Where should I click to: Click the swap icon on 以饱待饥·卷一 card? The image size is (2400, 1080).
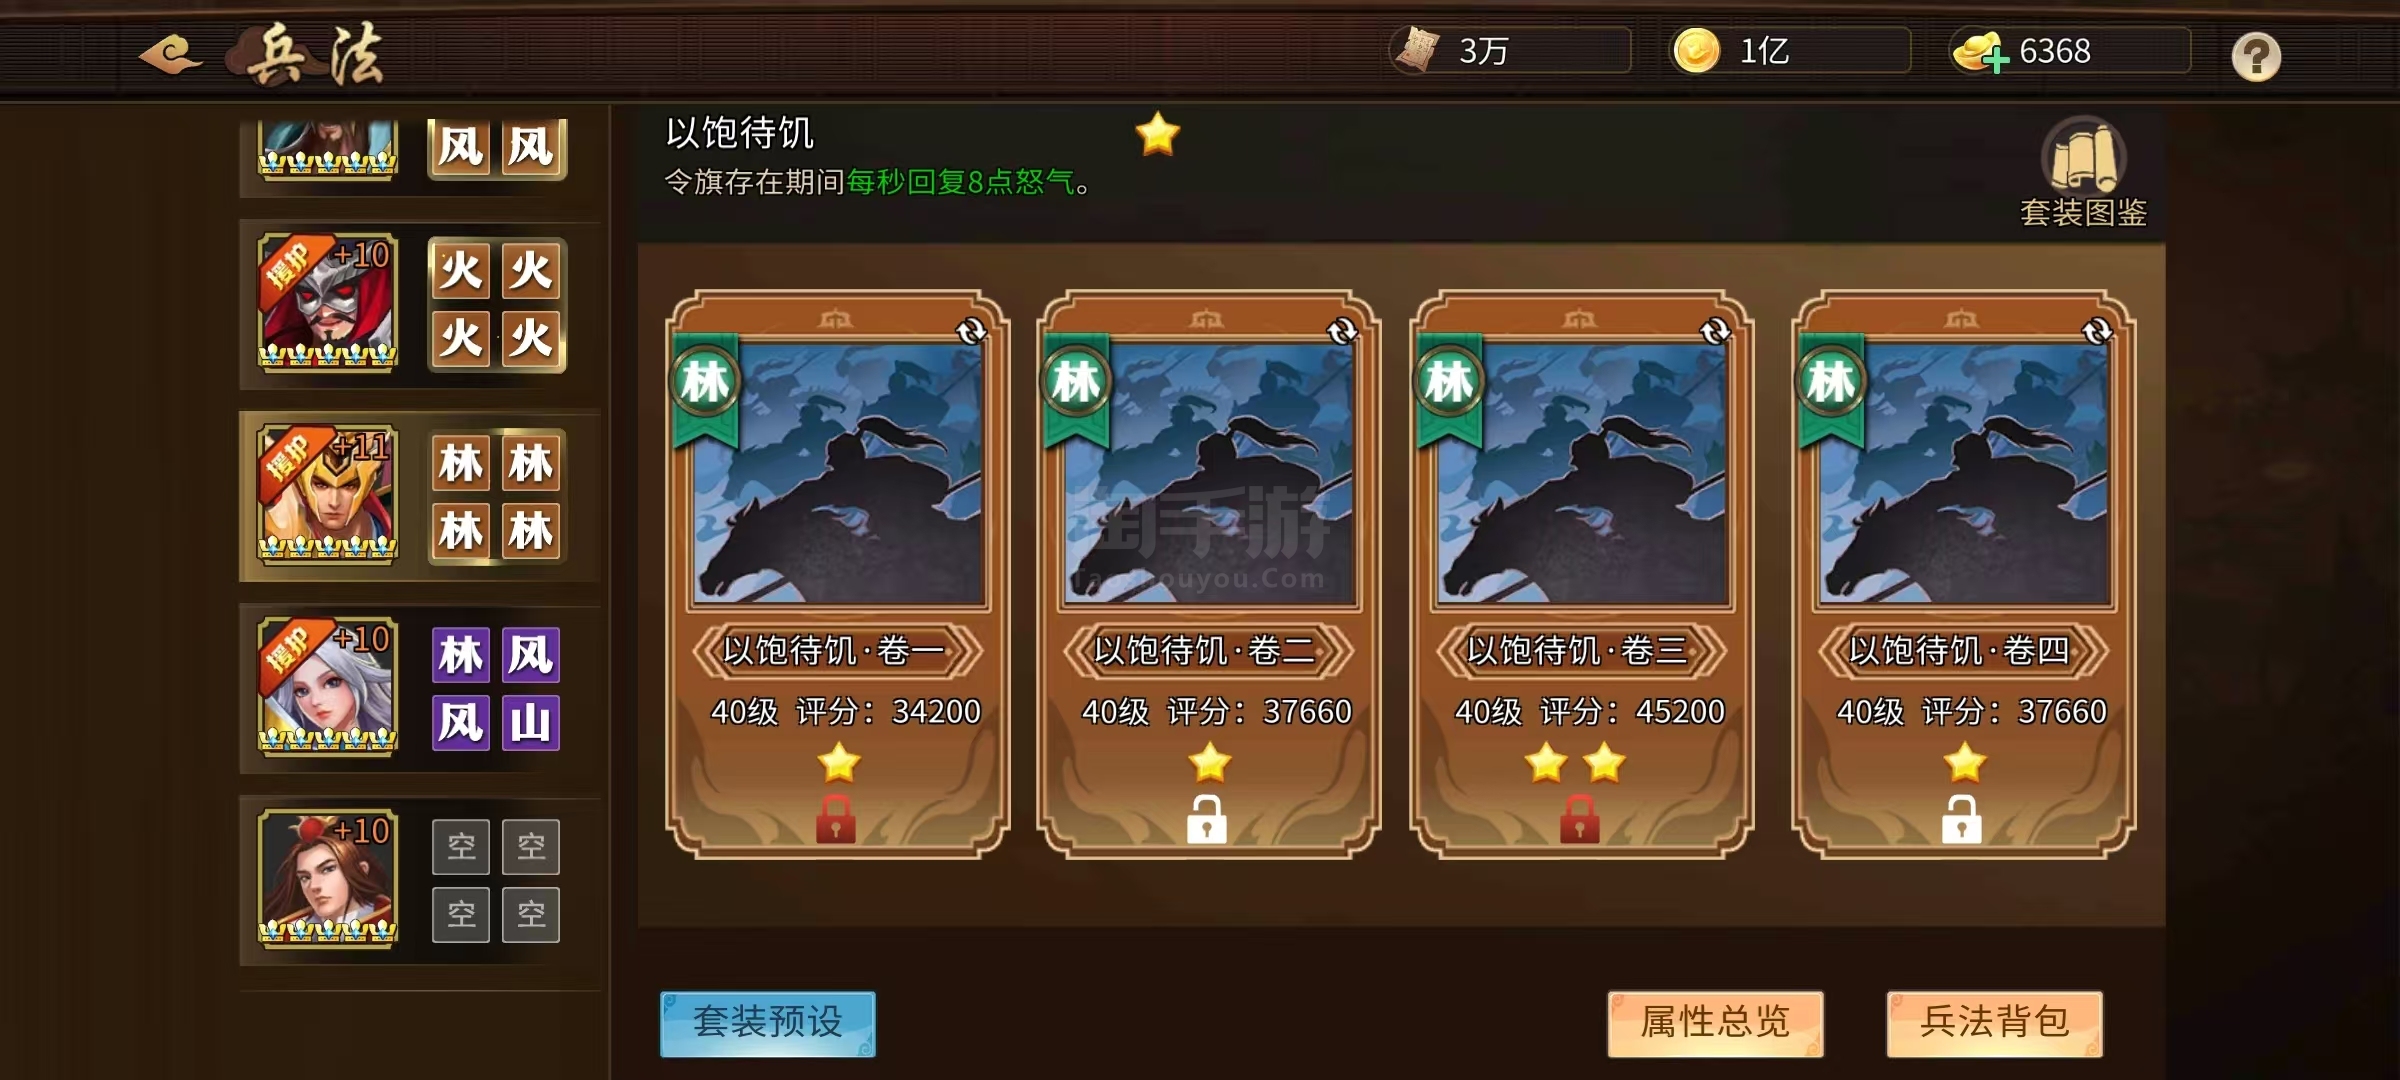pyautogui.click(x=970, y=331)
